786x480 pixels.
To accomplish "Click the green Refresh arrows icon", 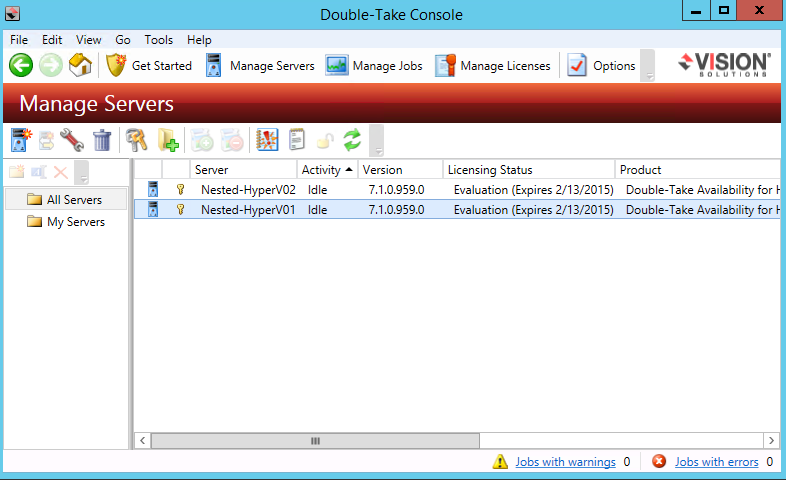I will [x=352, y=140].
